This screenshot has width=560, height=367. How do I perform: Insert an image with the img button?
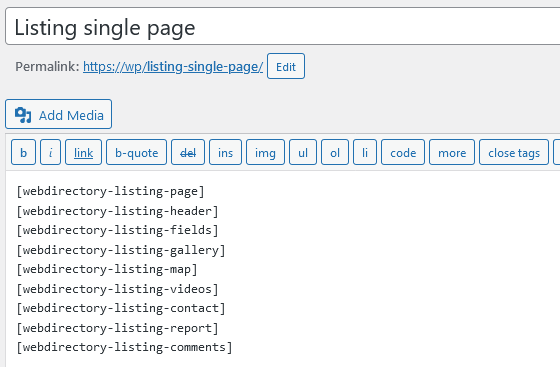[x=265, y=152]
